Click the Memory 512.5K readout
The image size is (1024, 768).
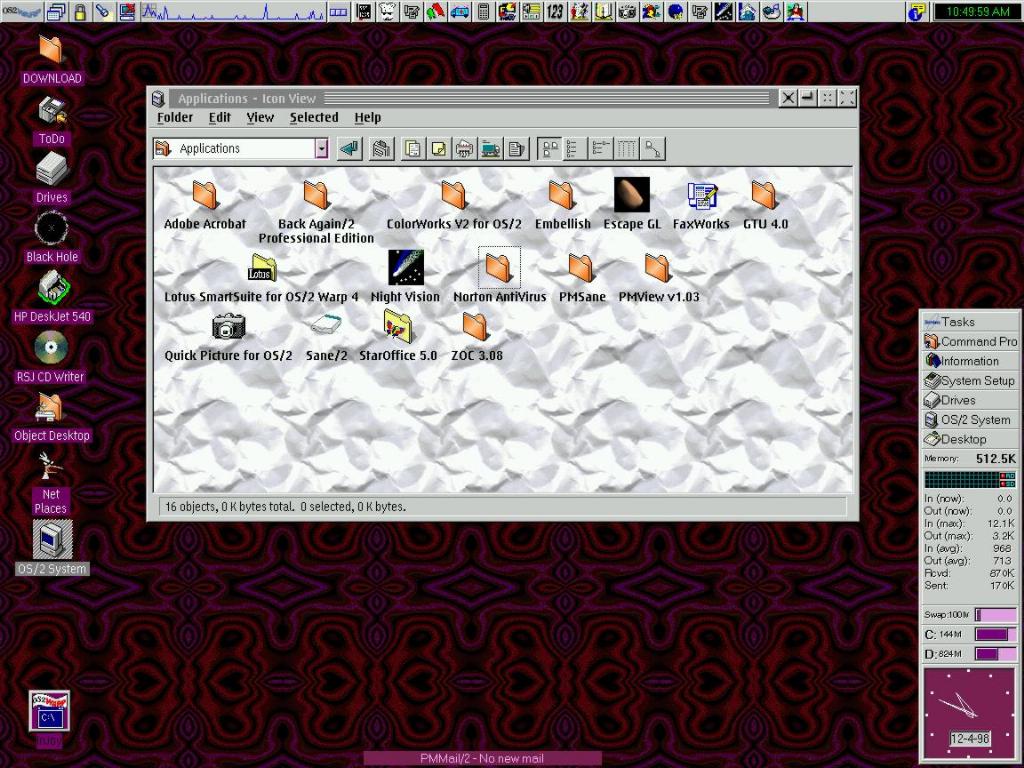[970, 459]
